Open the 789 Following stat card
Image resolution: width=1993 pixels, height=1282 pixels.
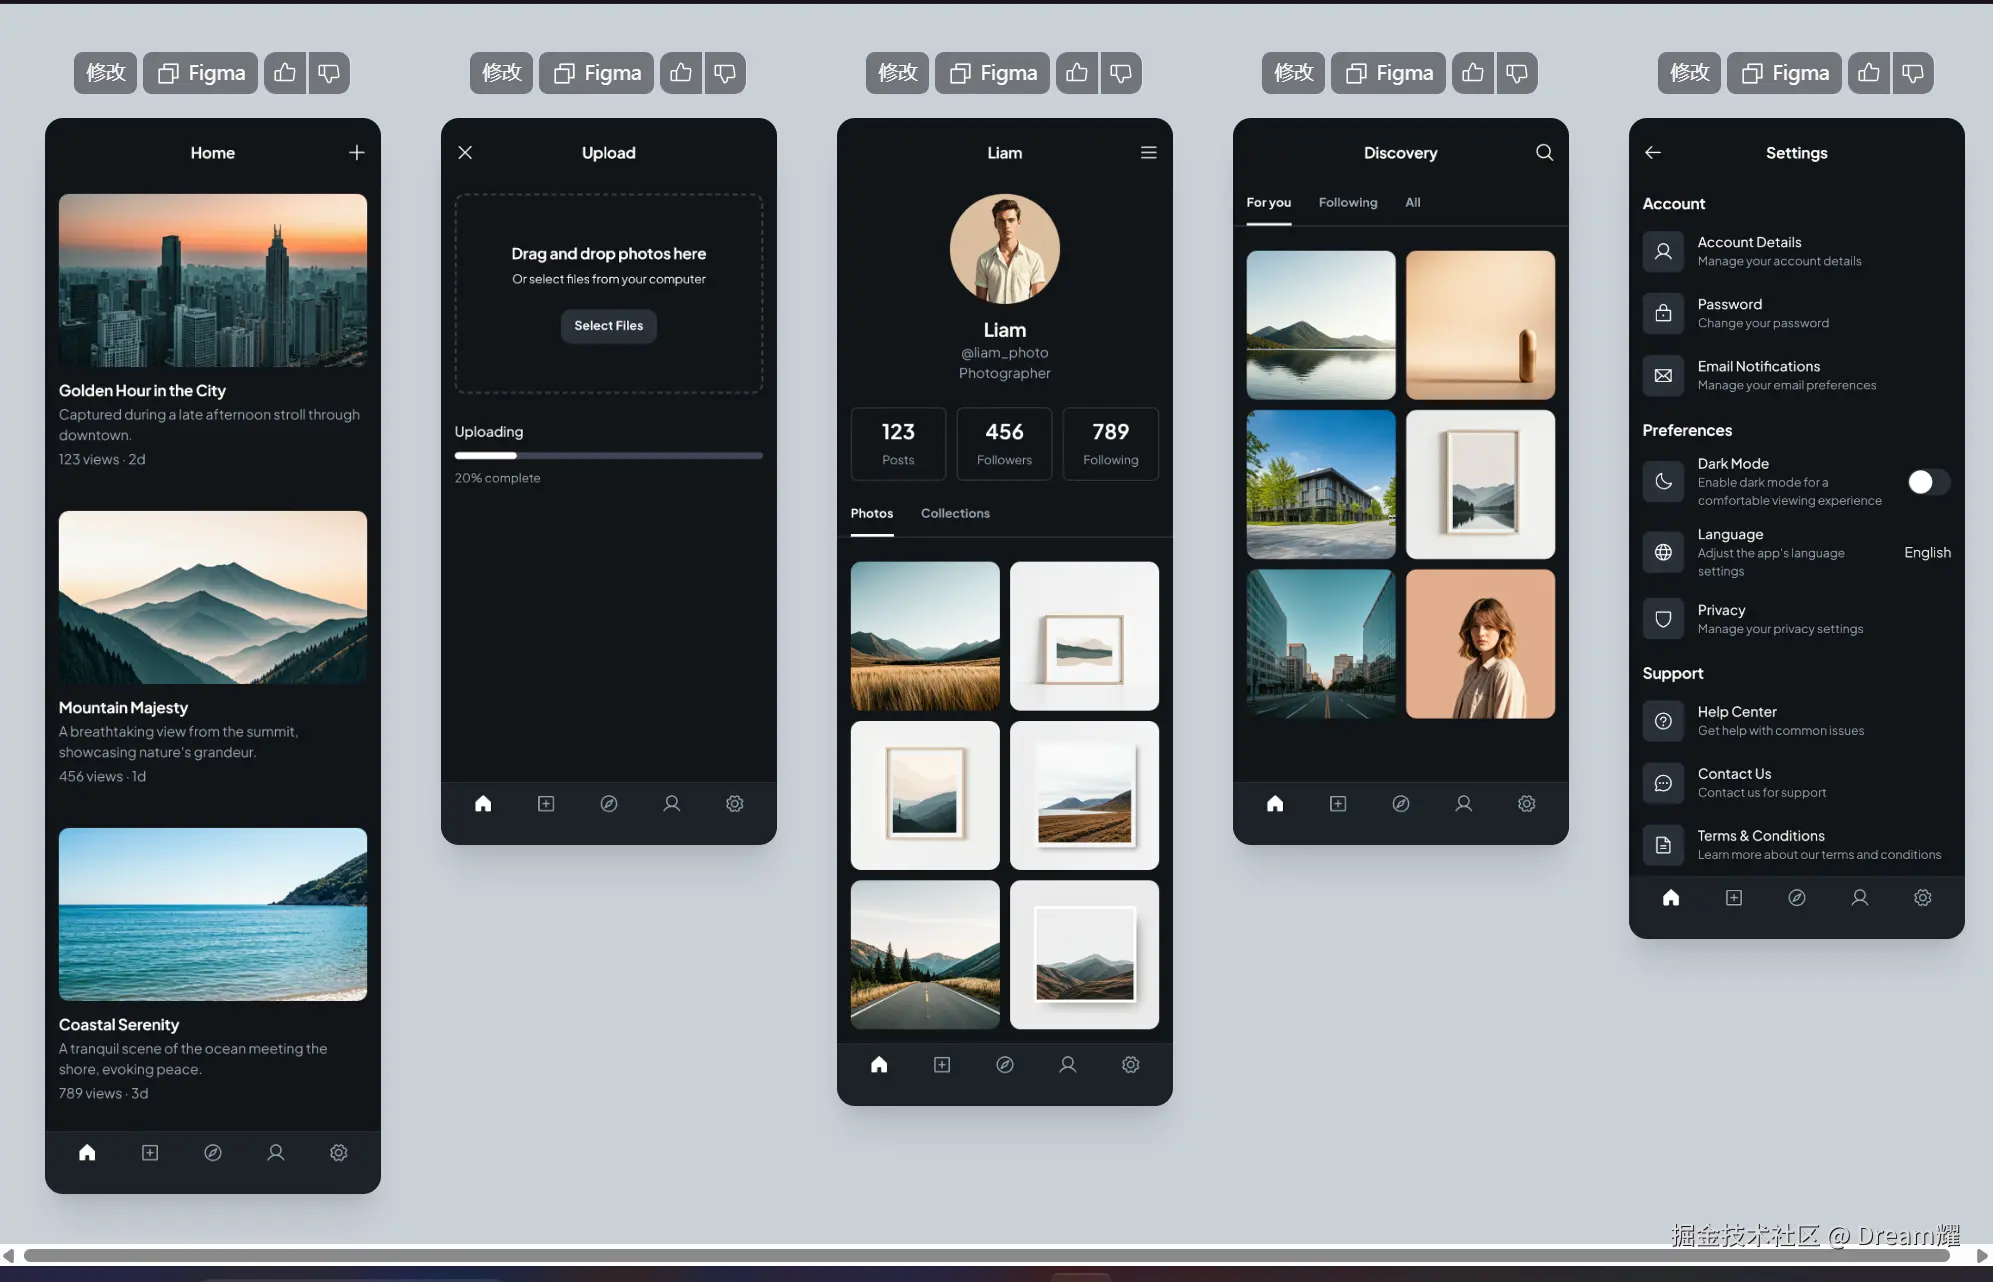click(1110, 444)
